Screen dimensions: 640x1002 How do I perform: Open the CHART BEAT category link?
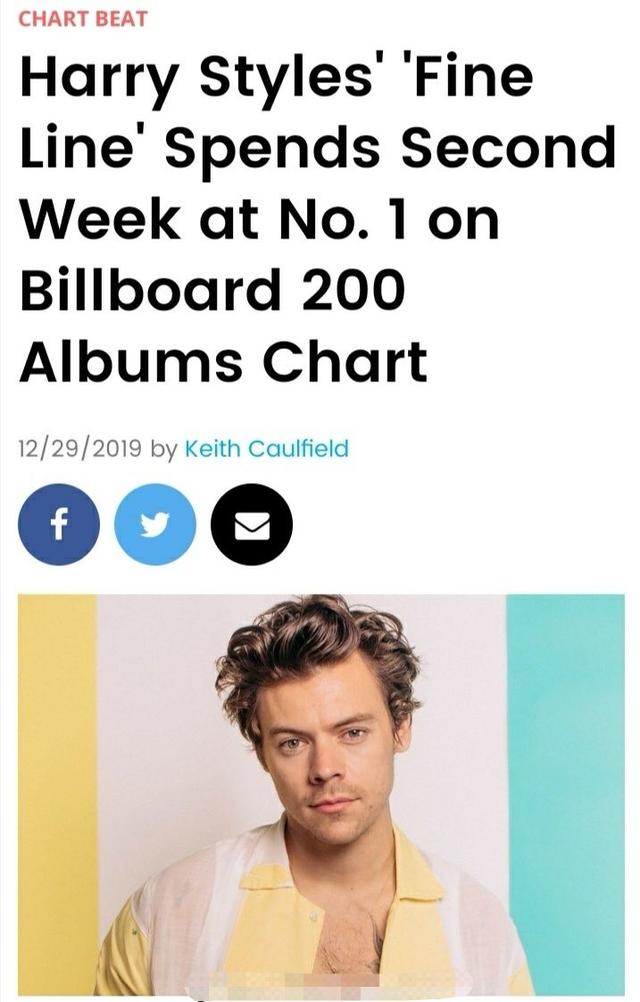[82, 19]
